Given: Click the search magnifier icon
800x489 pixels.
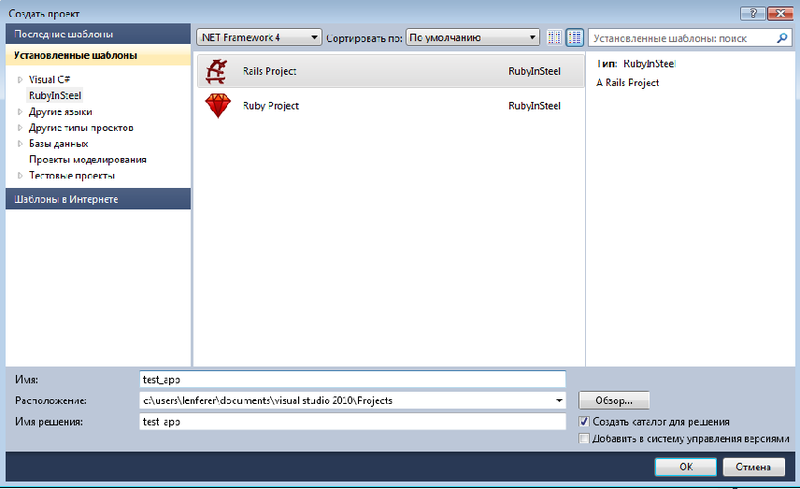Looking at the screenshot, I should click(x=782, y=38).
